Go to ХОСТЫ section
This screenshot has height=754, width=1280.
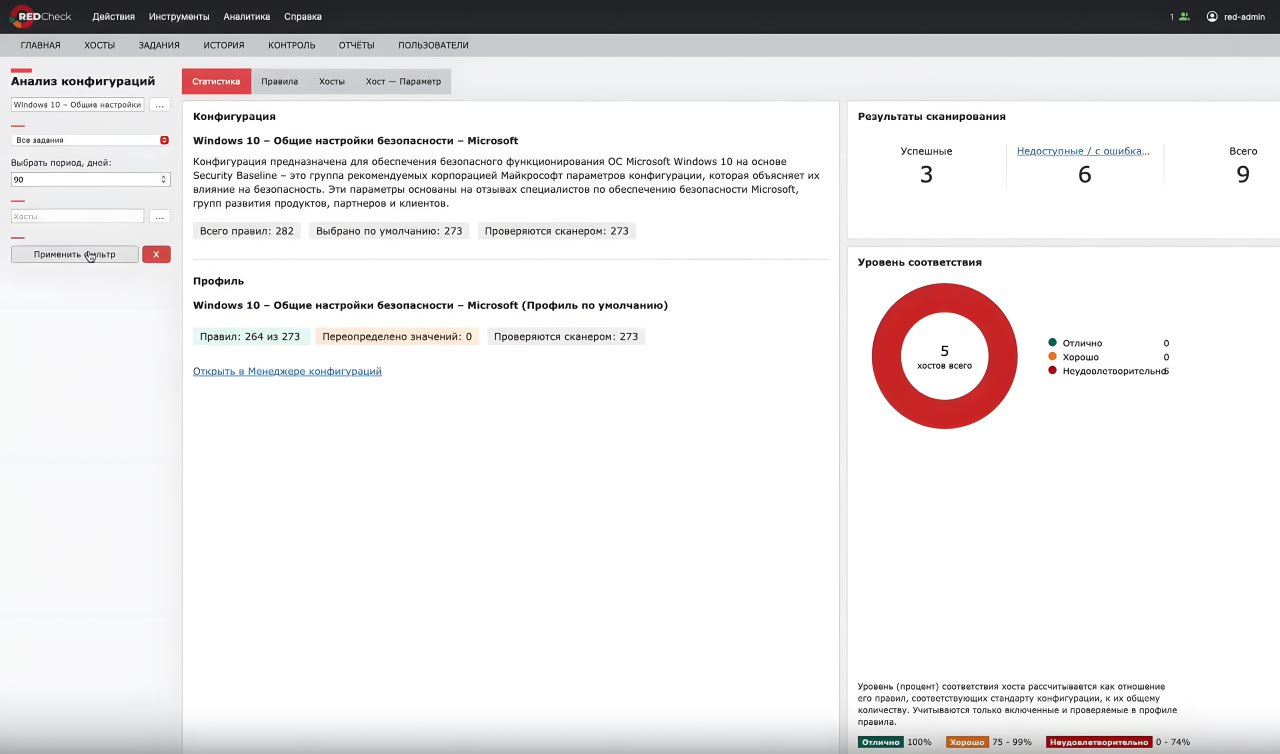(99, 45)
